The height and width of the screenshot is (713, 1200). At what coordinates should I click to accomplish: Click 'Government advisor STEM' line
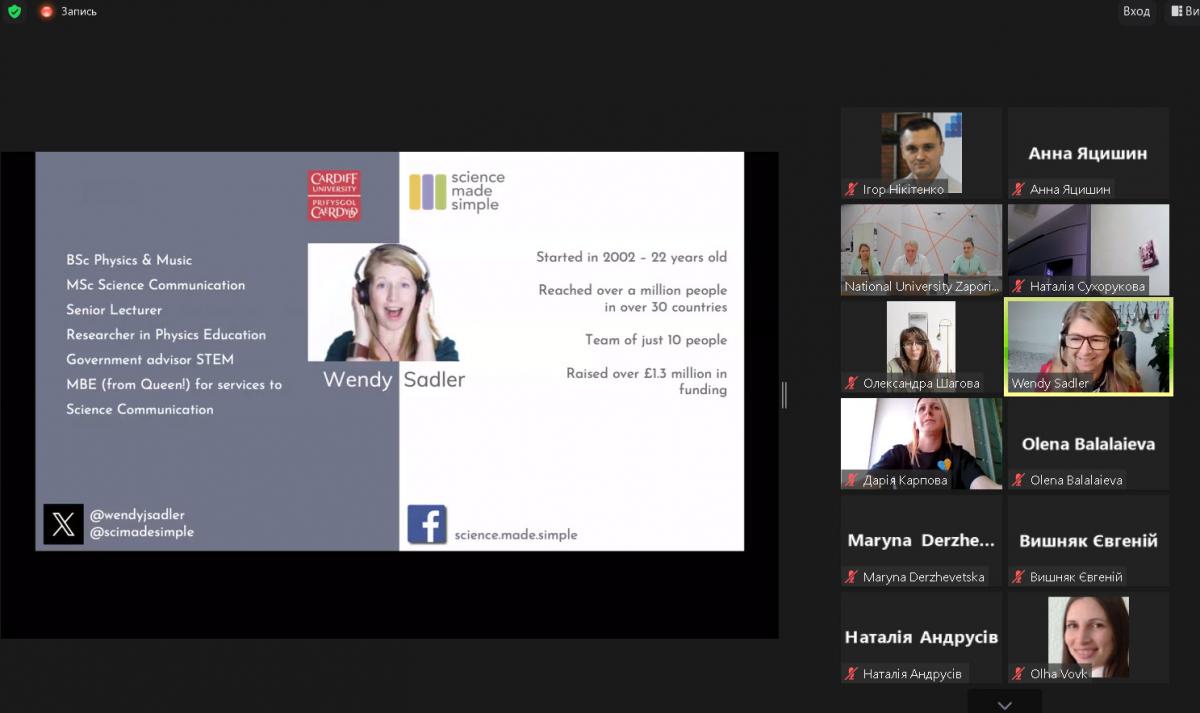149,360
